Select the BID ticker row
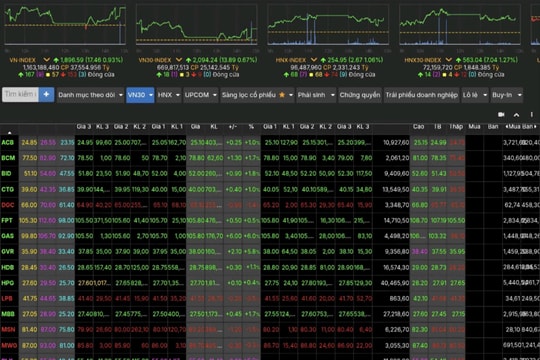Image resolution: width=540 pixels, height=360 pixels. pyautogui.click(x=7, y=174)
